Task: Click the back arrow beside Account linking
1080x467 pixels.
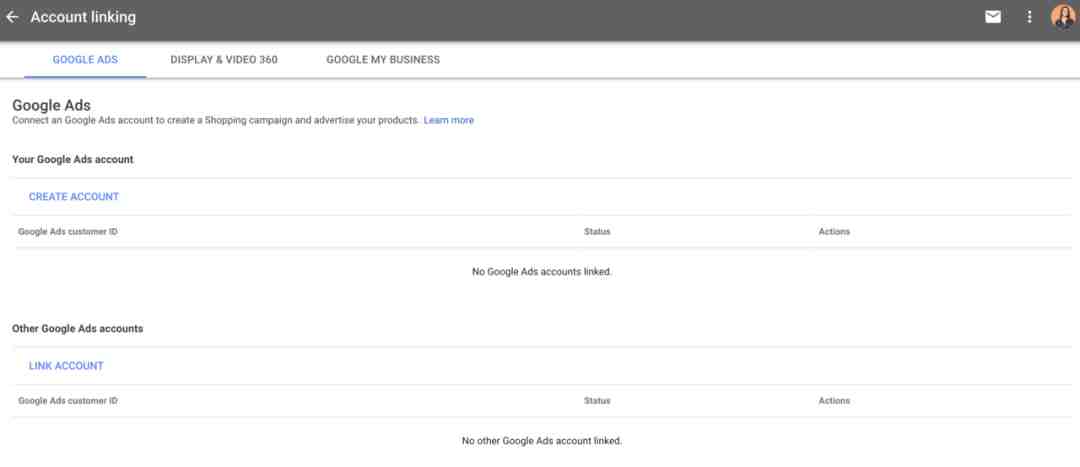Action: tap(12, 17)
